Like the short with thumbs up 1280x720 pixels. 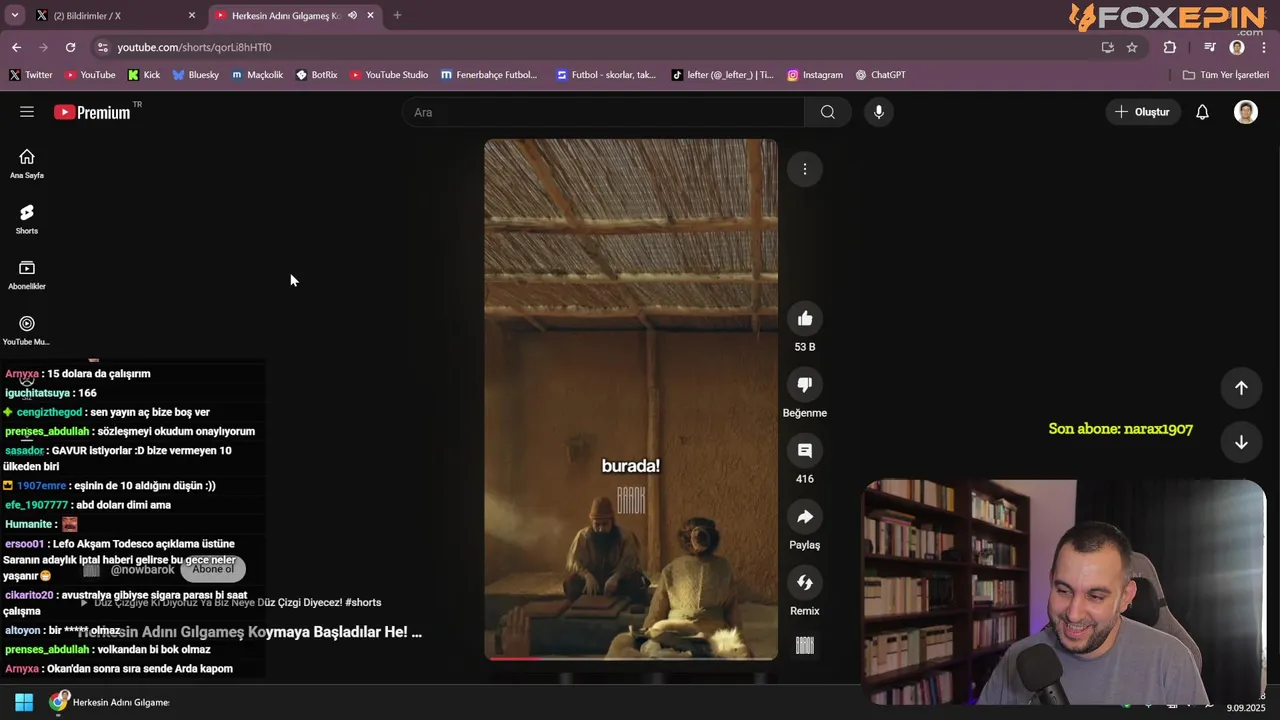805,319
